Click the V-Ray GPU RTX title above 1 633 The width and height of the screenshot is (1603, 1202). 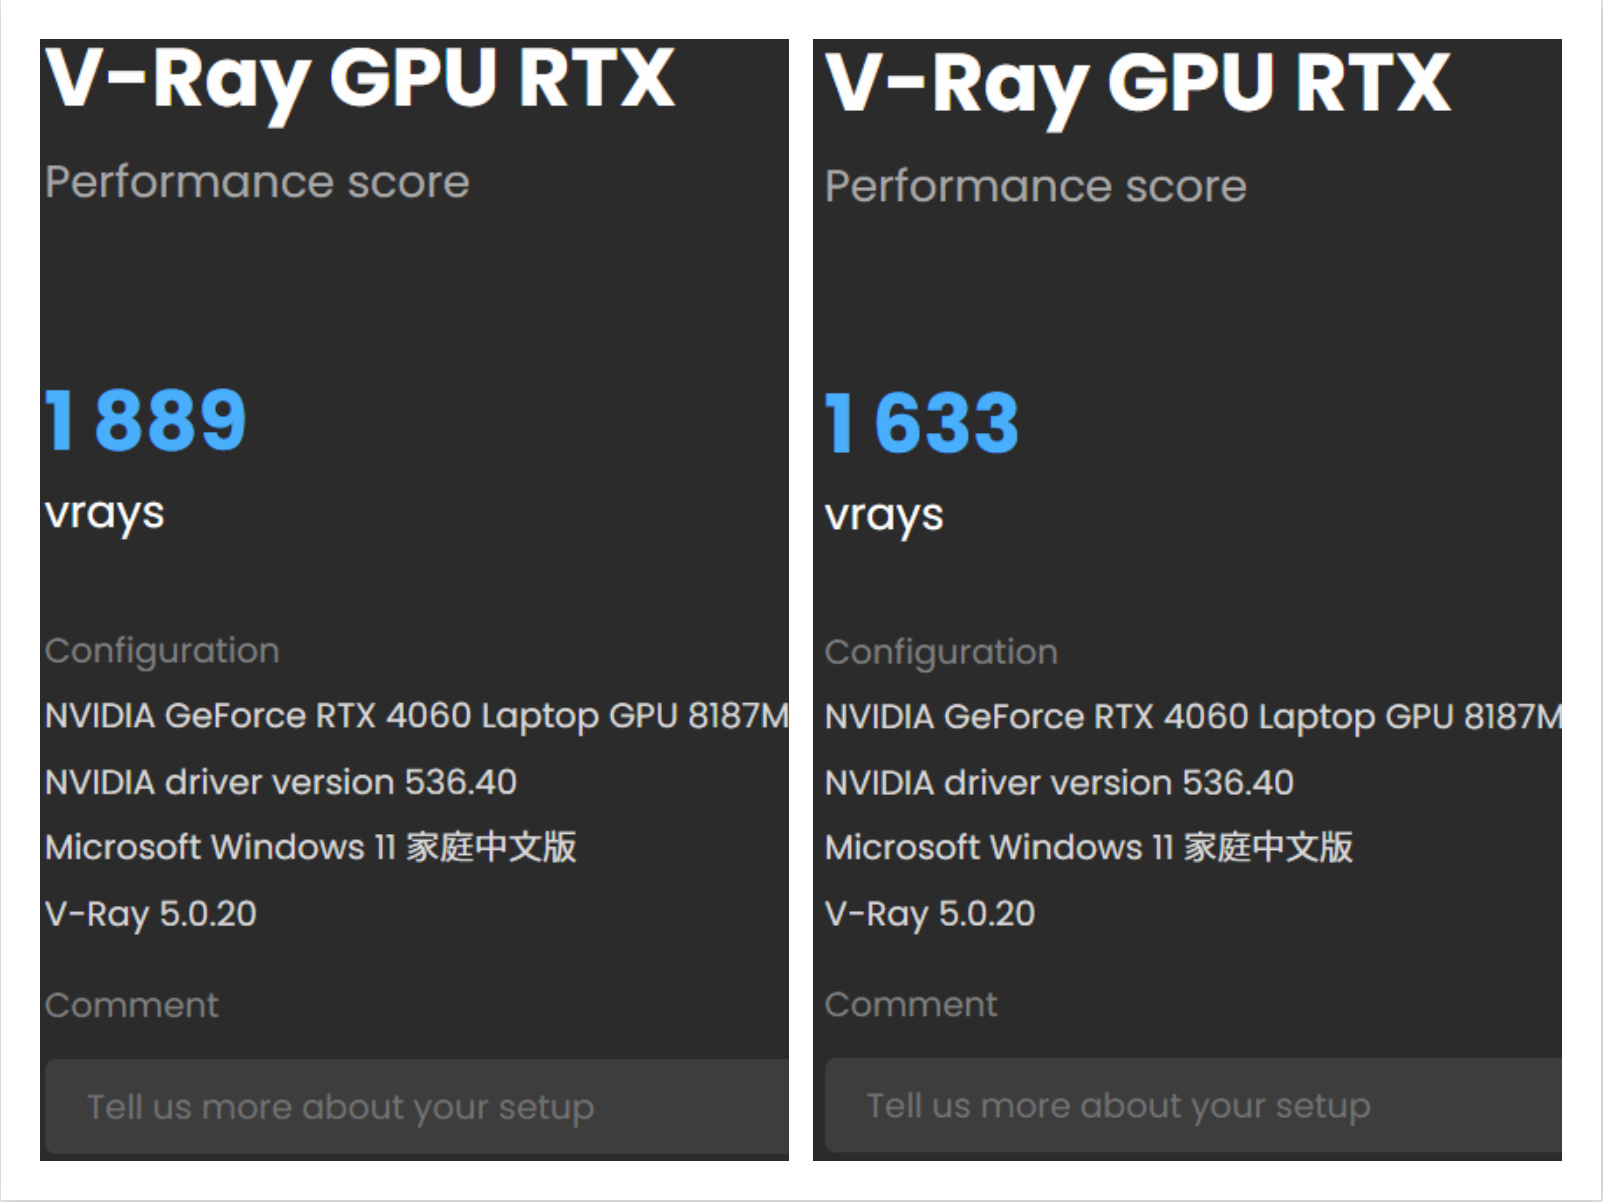click(1137, 84)
